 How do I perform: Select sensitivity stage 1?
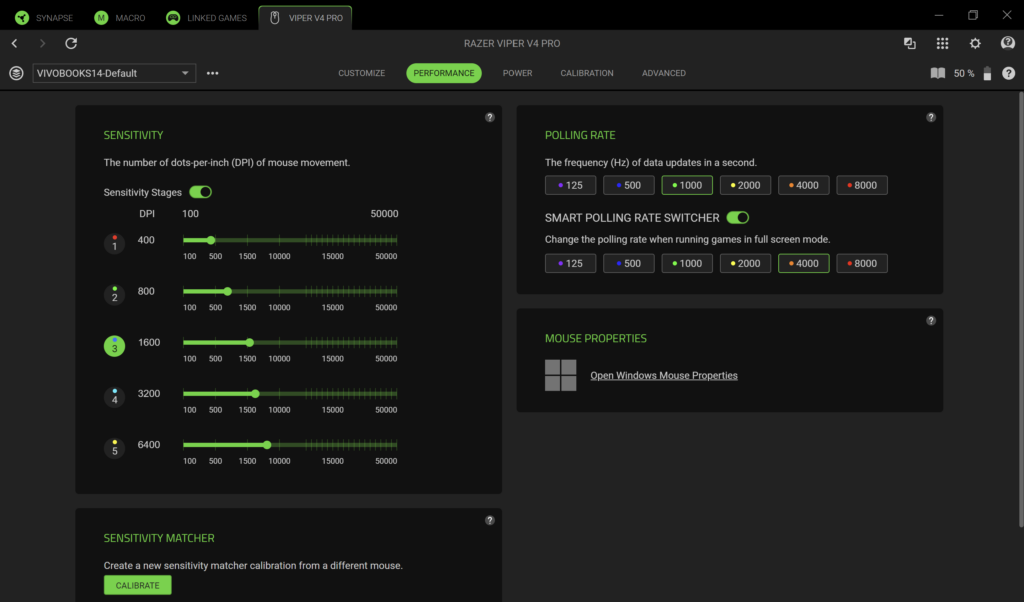click(x=114, y=244)
